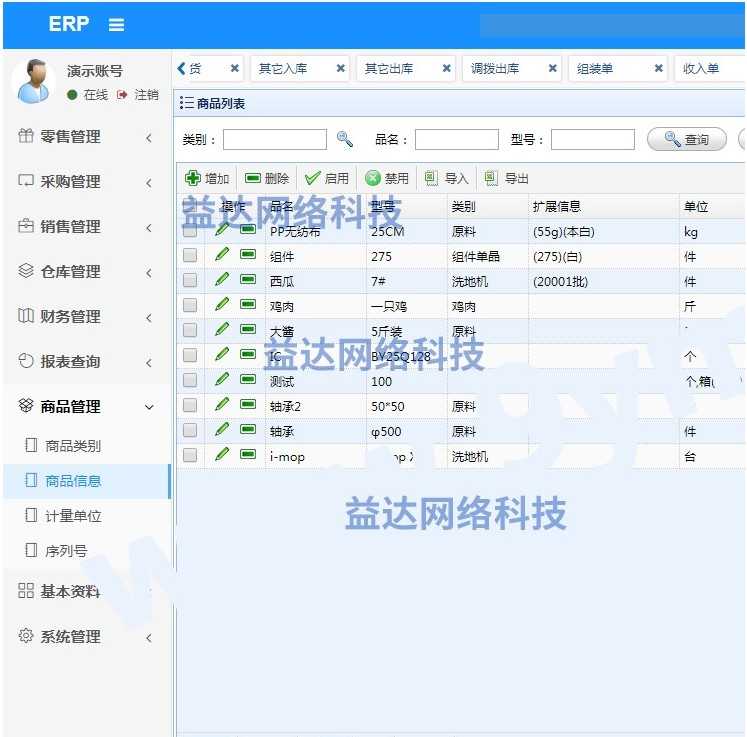
Task: Delete the 组件 row with green minus icon
Action: point(248,254)
